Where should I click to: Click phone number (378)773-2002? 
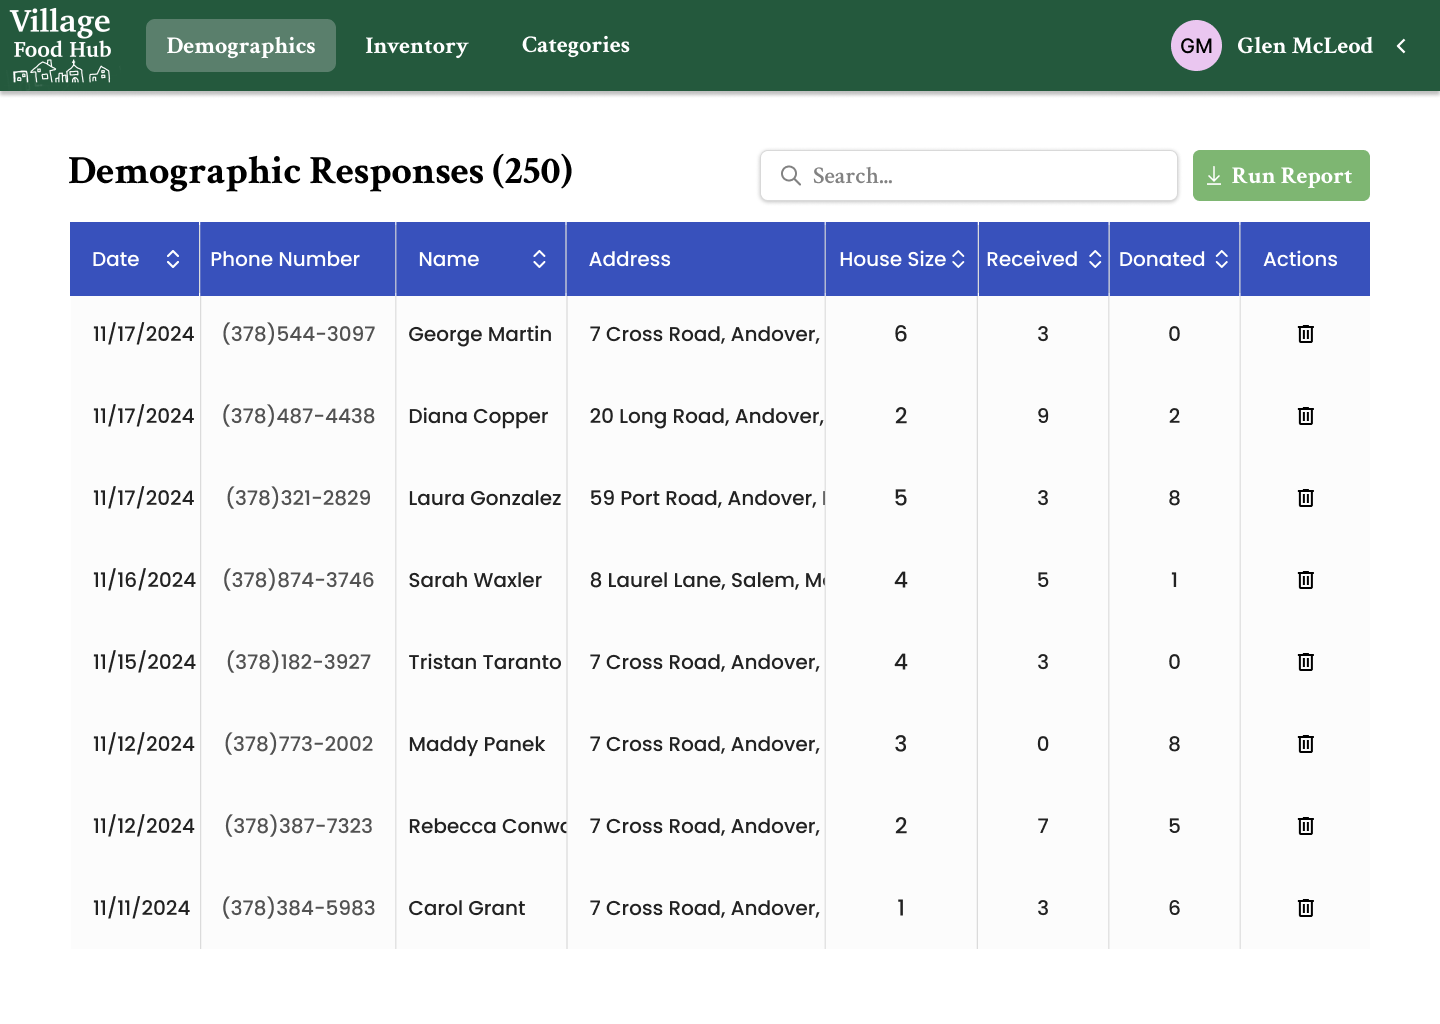298,744
